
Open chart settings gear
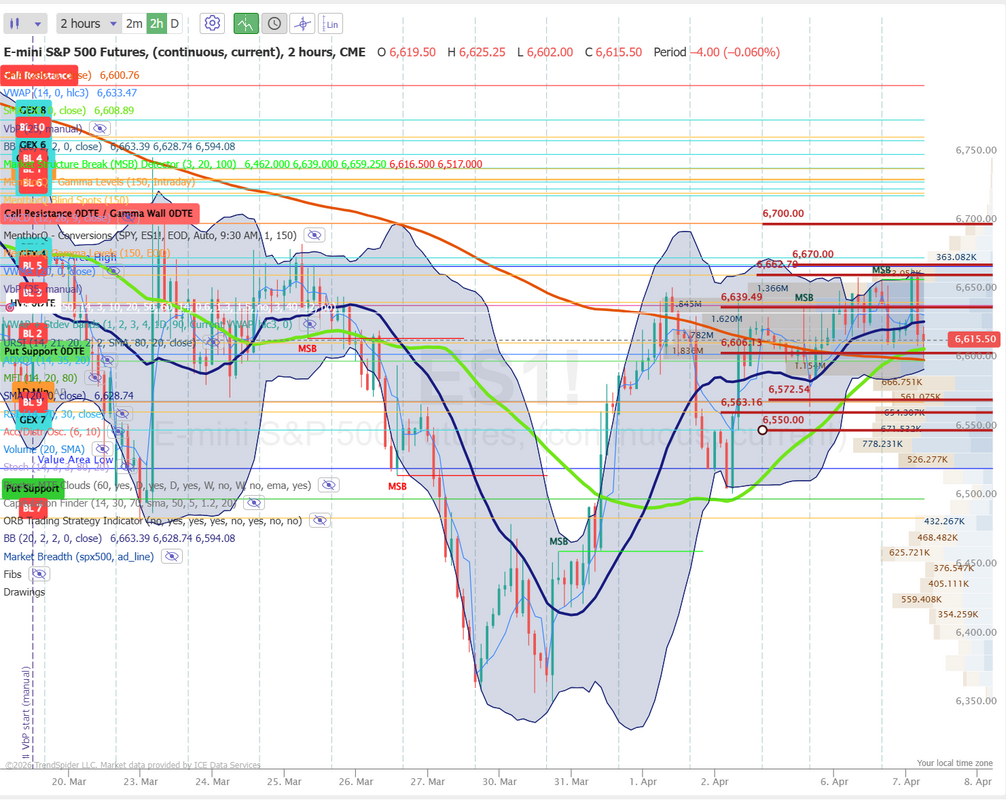(211, 23)
